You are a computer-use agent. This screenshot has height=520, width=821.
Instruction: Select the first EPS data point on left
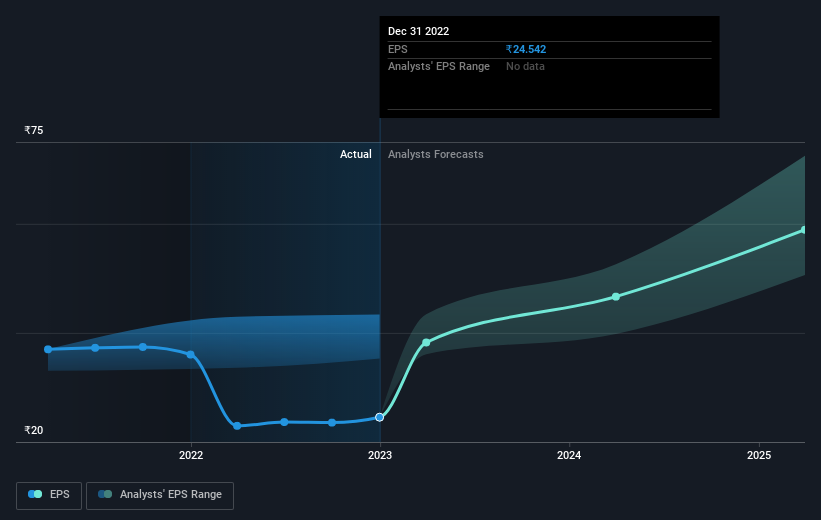pyautogui.click(x=48, y=349)
